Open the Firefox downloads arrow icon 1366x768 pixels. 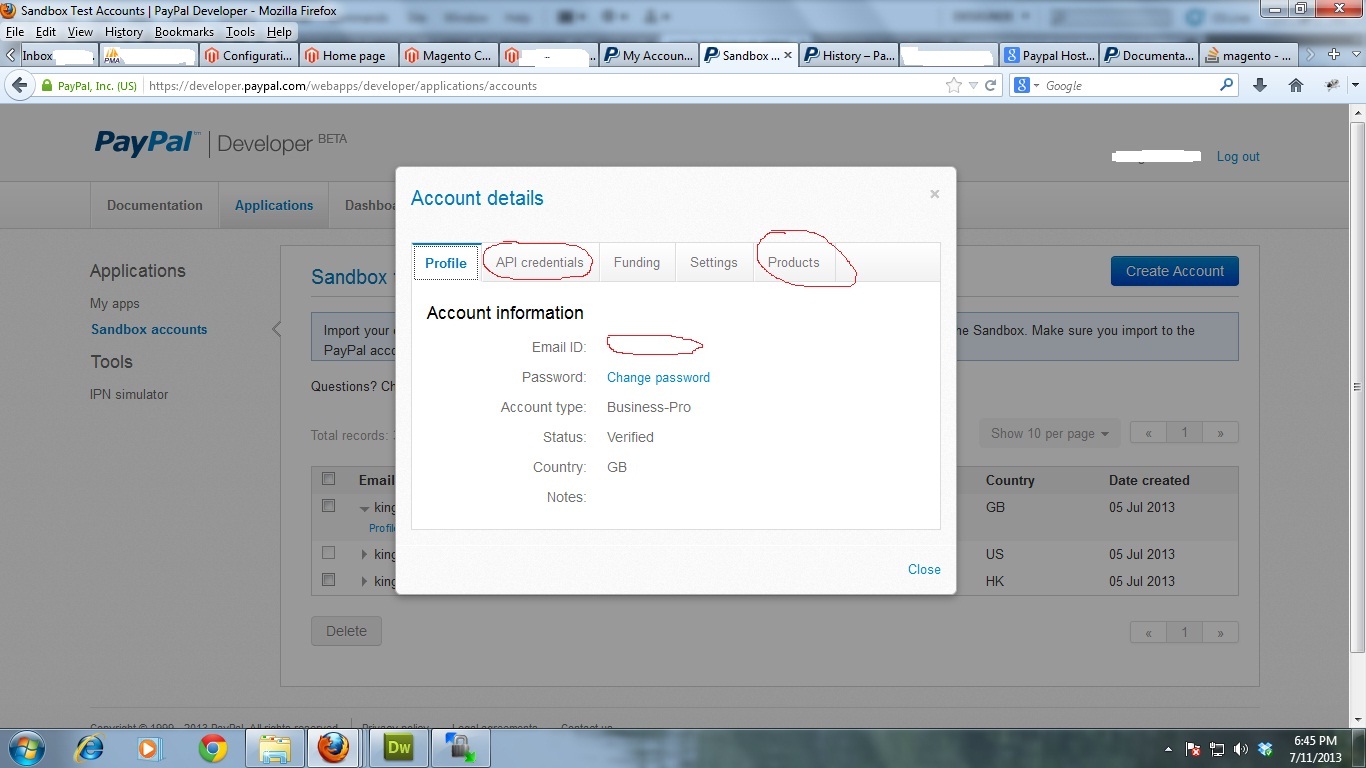[1260, 86]
